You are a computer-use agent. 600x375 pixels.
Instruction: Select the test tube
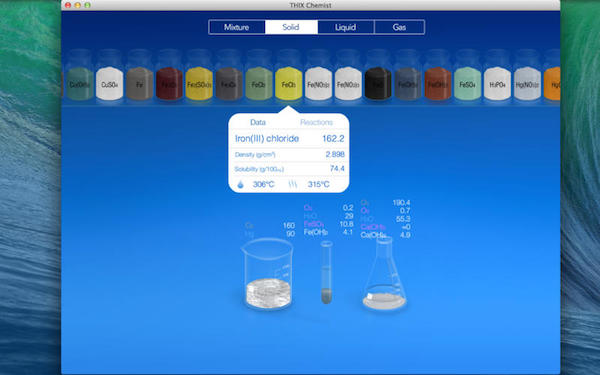(x=326, y=272)
